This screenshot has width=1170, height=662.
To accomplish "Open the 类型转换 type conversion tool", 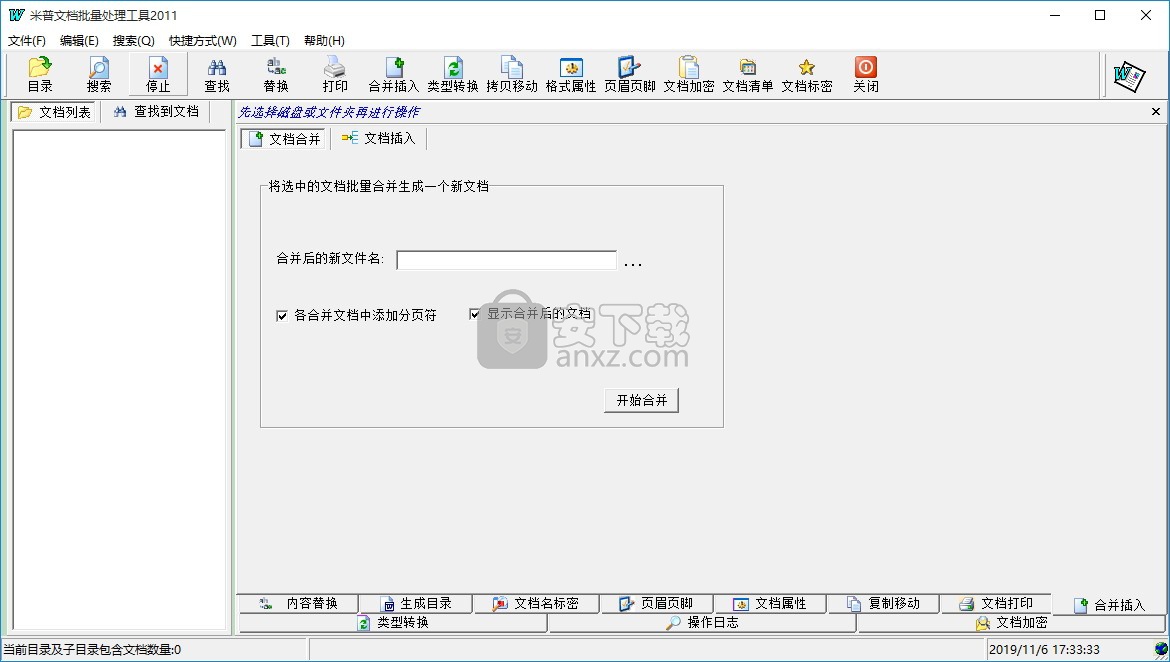I will [452, 75].
